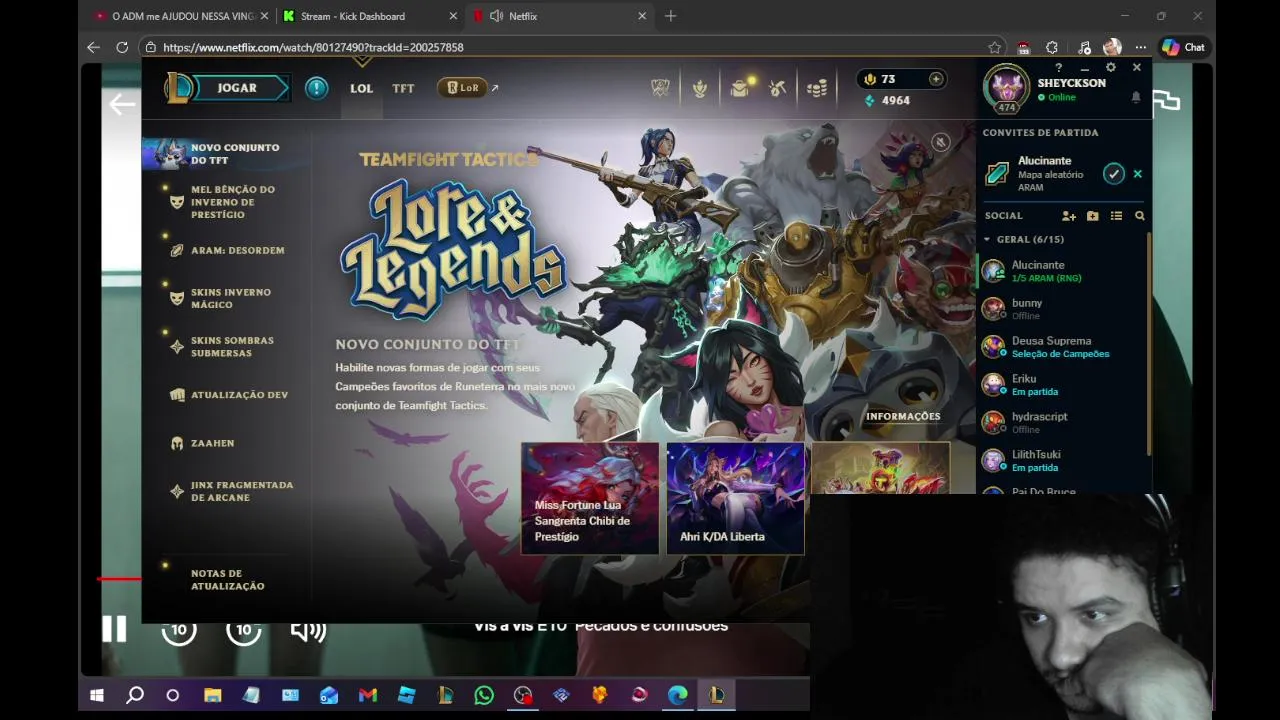Open Notas de Atualização patch notes
Image resolution: width=1280 pixels, height=720 pixels.
coord(227,580)
